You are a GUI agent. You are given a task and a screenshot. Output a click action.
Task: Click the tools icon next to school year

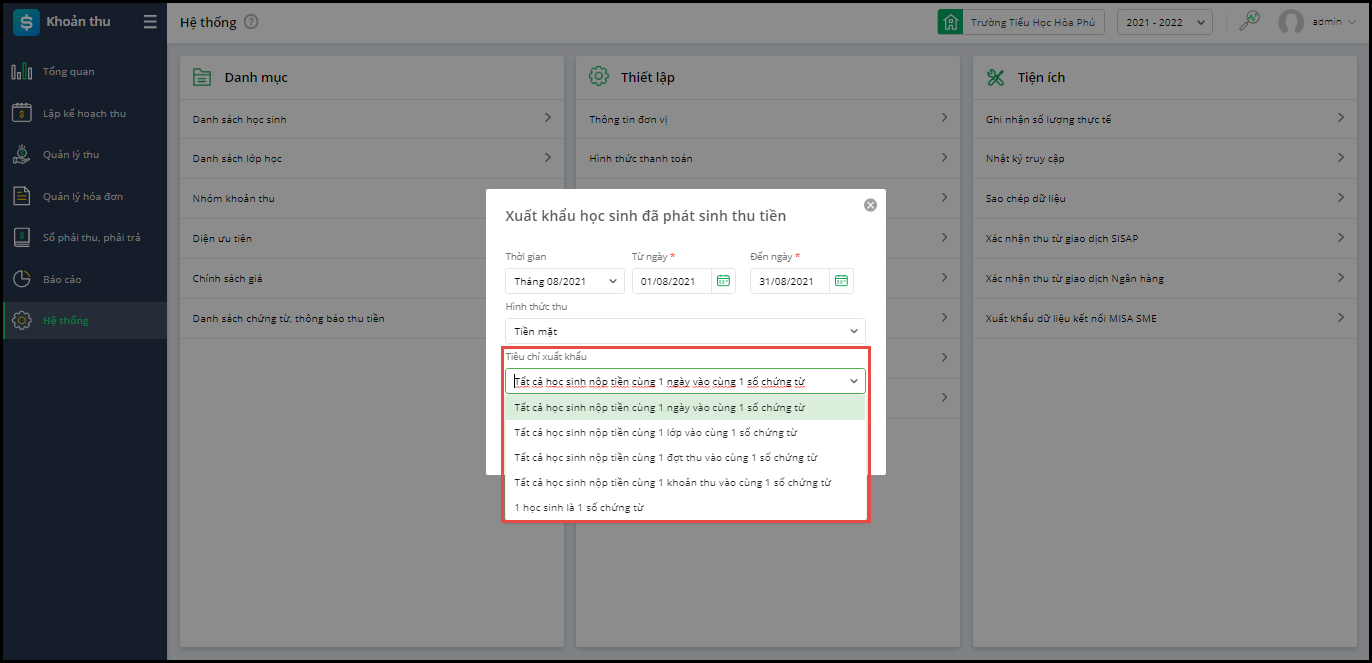1249,21
